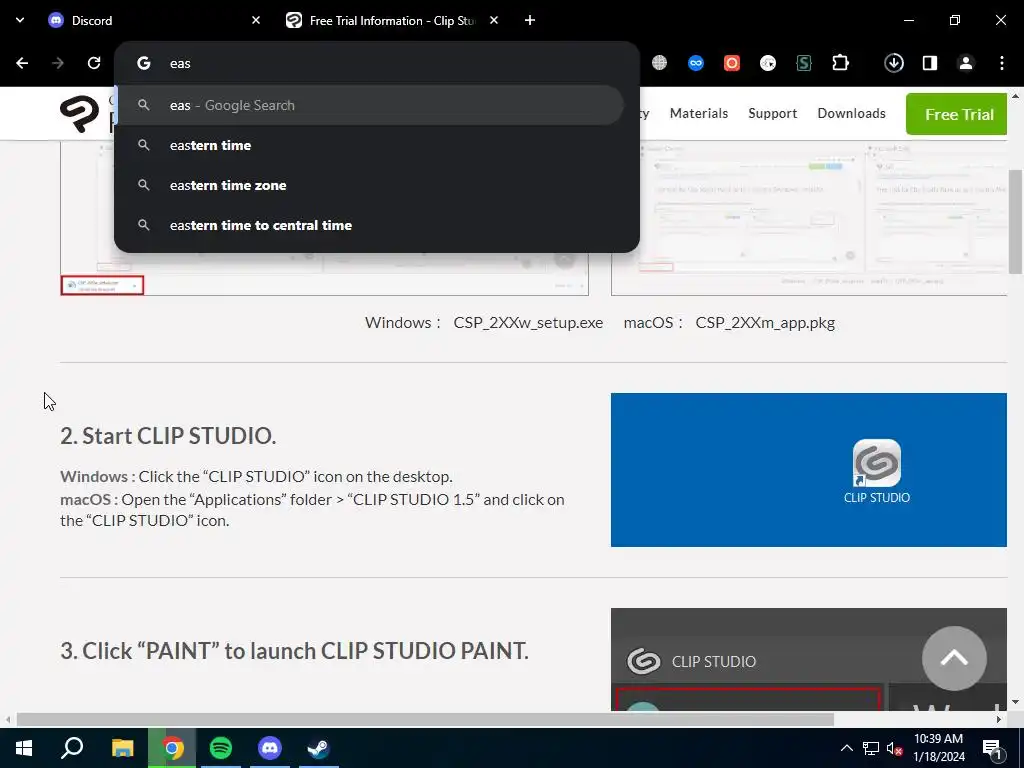Click the network icon in system tray

coord(871,748)
